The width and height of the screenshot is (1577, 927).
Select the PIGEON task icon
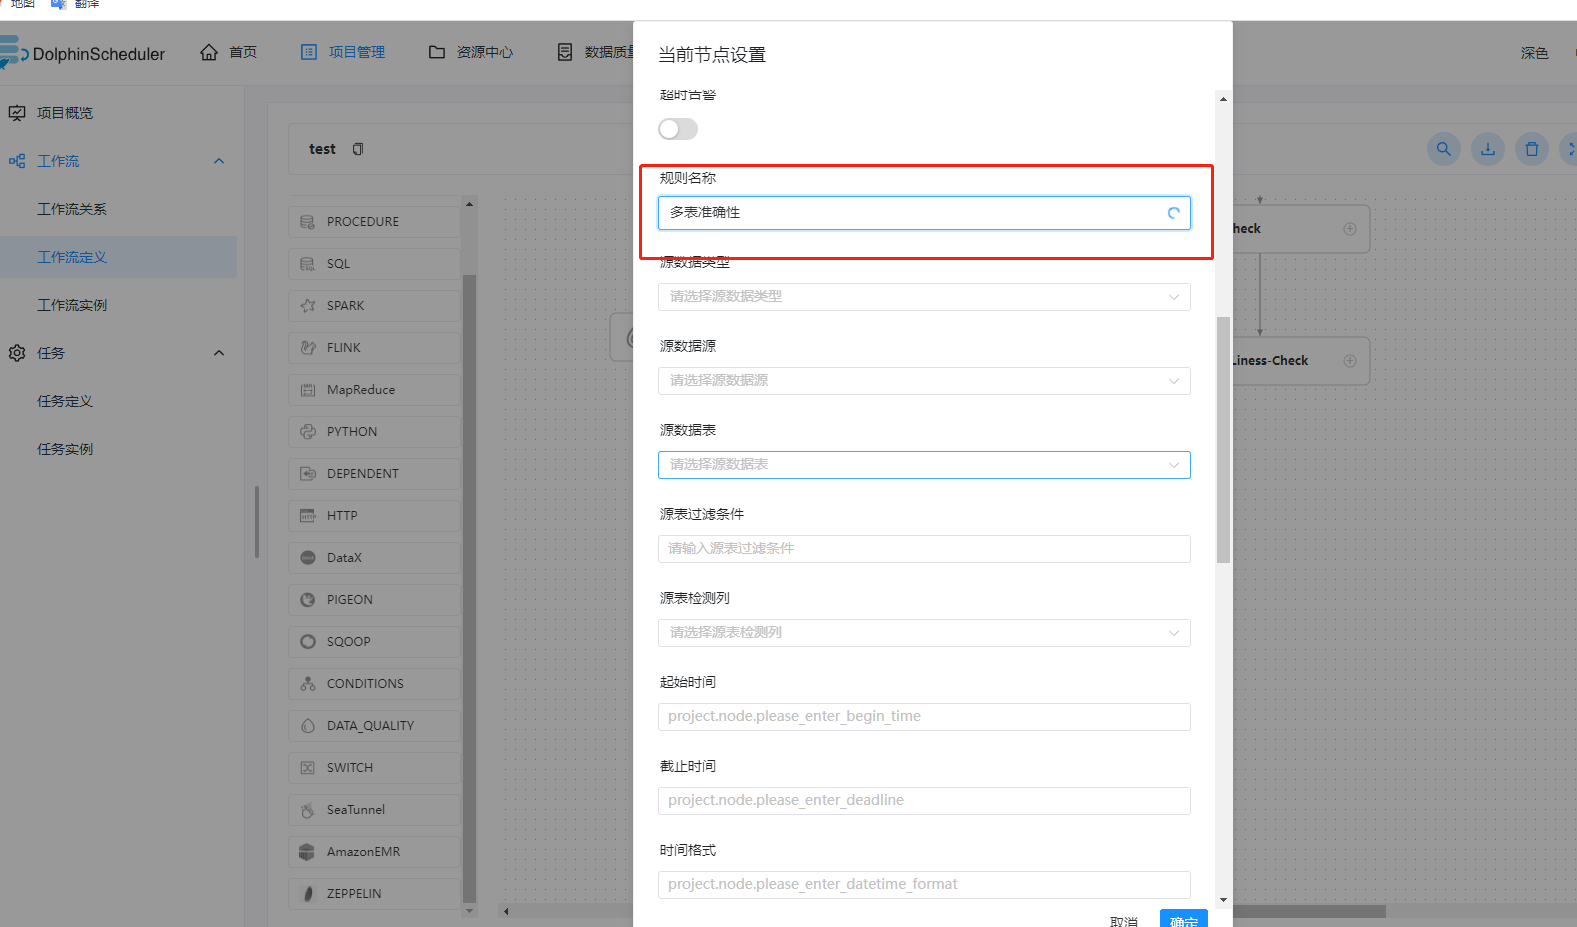point(308,600)
